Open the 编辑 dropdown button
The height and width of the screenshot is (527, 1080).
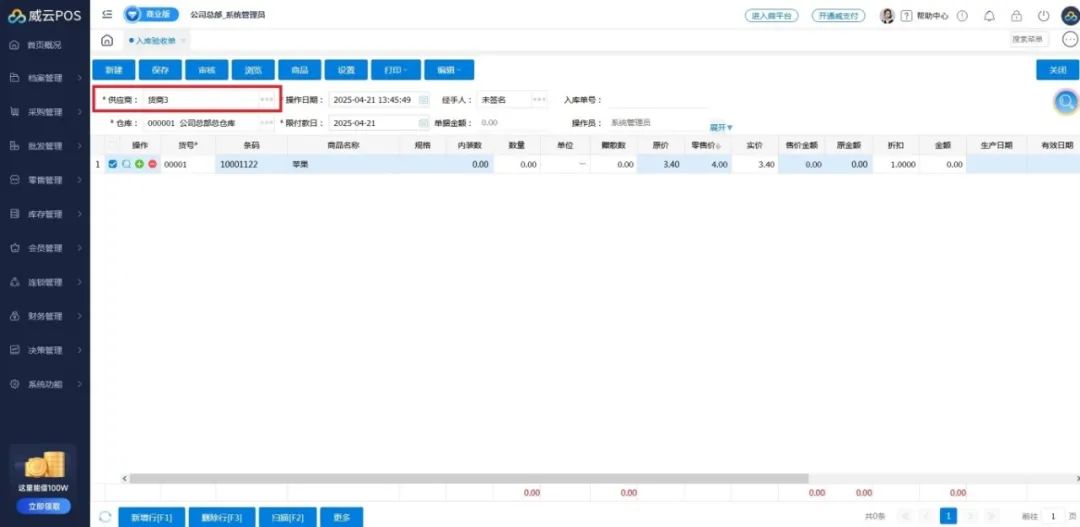[449, 70]
